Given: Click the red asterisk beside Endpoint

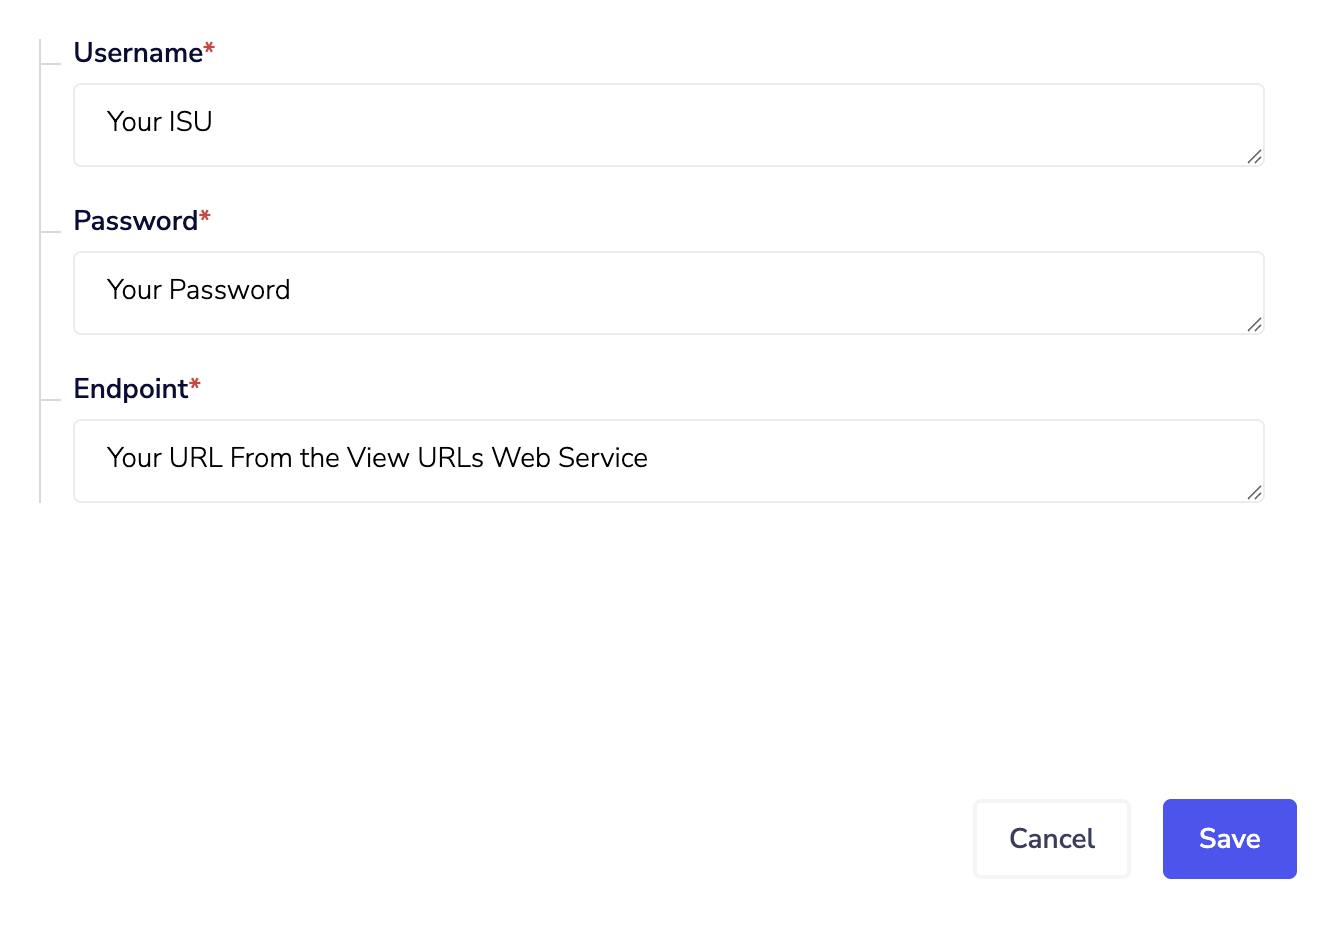Looking at the screenshot, I should point(195,385).
